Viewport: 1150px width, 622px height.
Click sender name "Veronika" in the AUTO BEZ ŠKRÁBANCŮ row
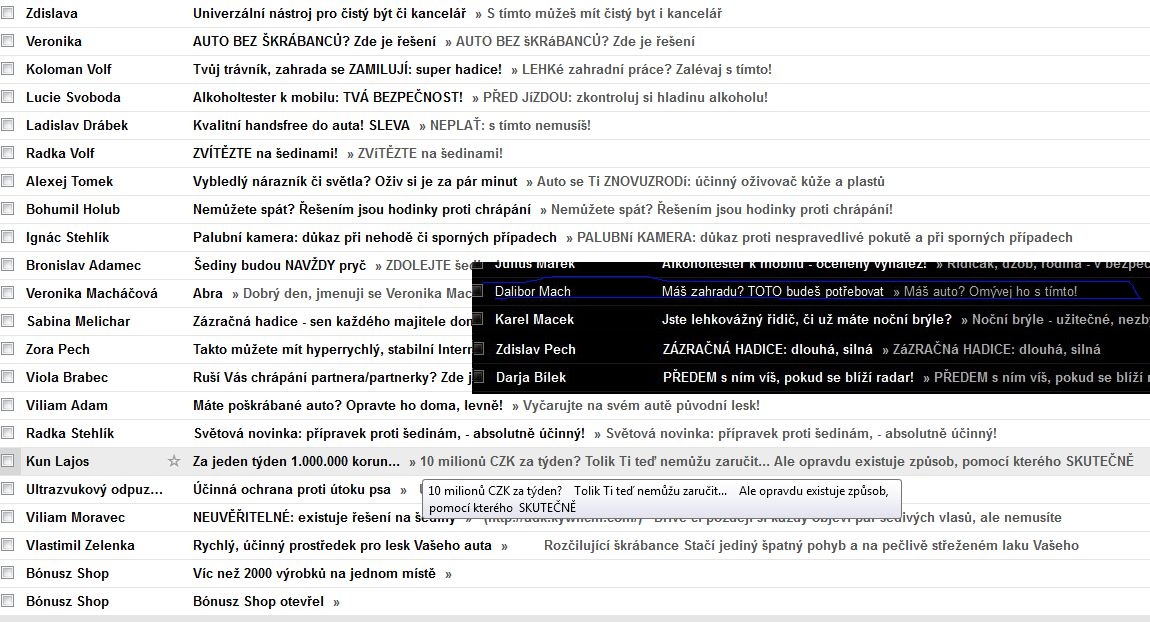point(54,41)
